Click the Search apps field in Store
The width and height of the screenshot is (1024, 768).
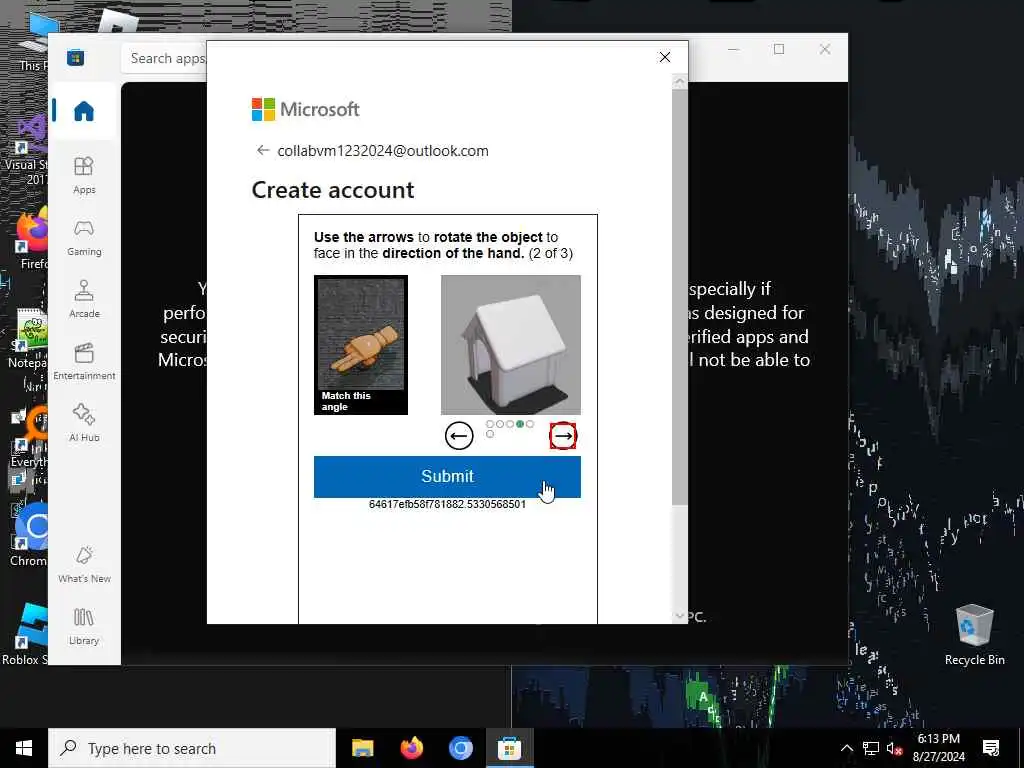pyautogui.click(x=164, y=58)
